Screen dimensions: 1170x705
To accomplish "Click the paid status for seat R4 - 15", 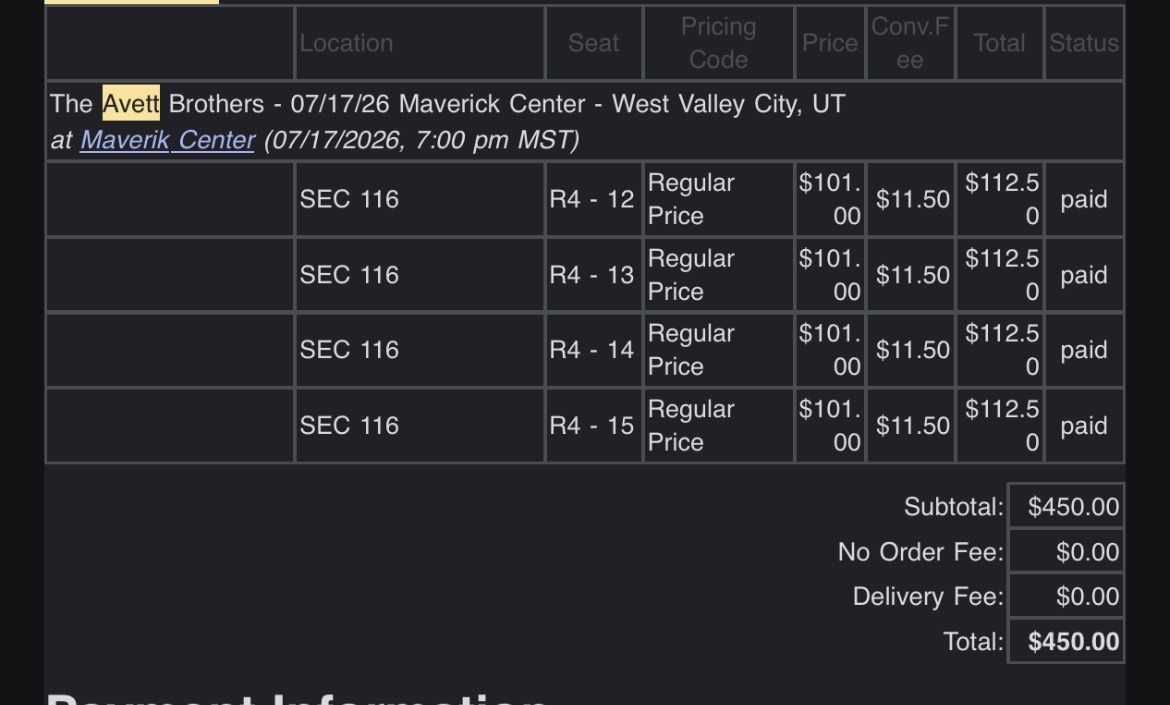I will pos(1084,426).
